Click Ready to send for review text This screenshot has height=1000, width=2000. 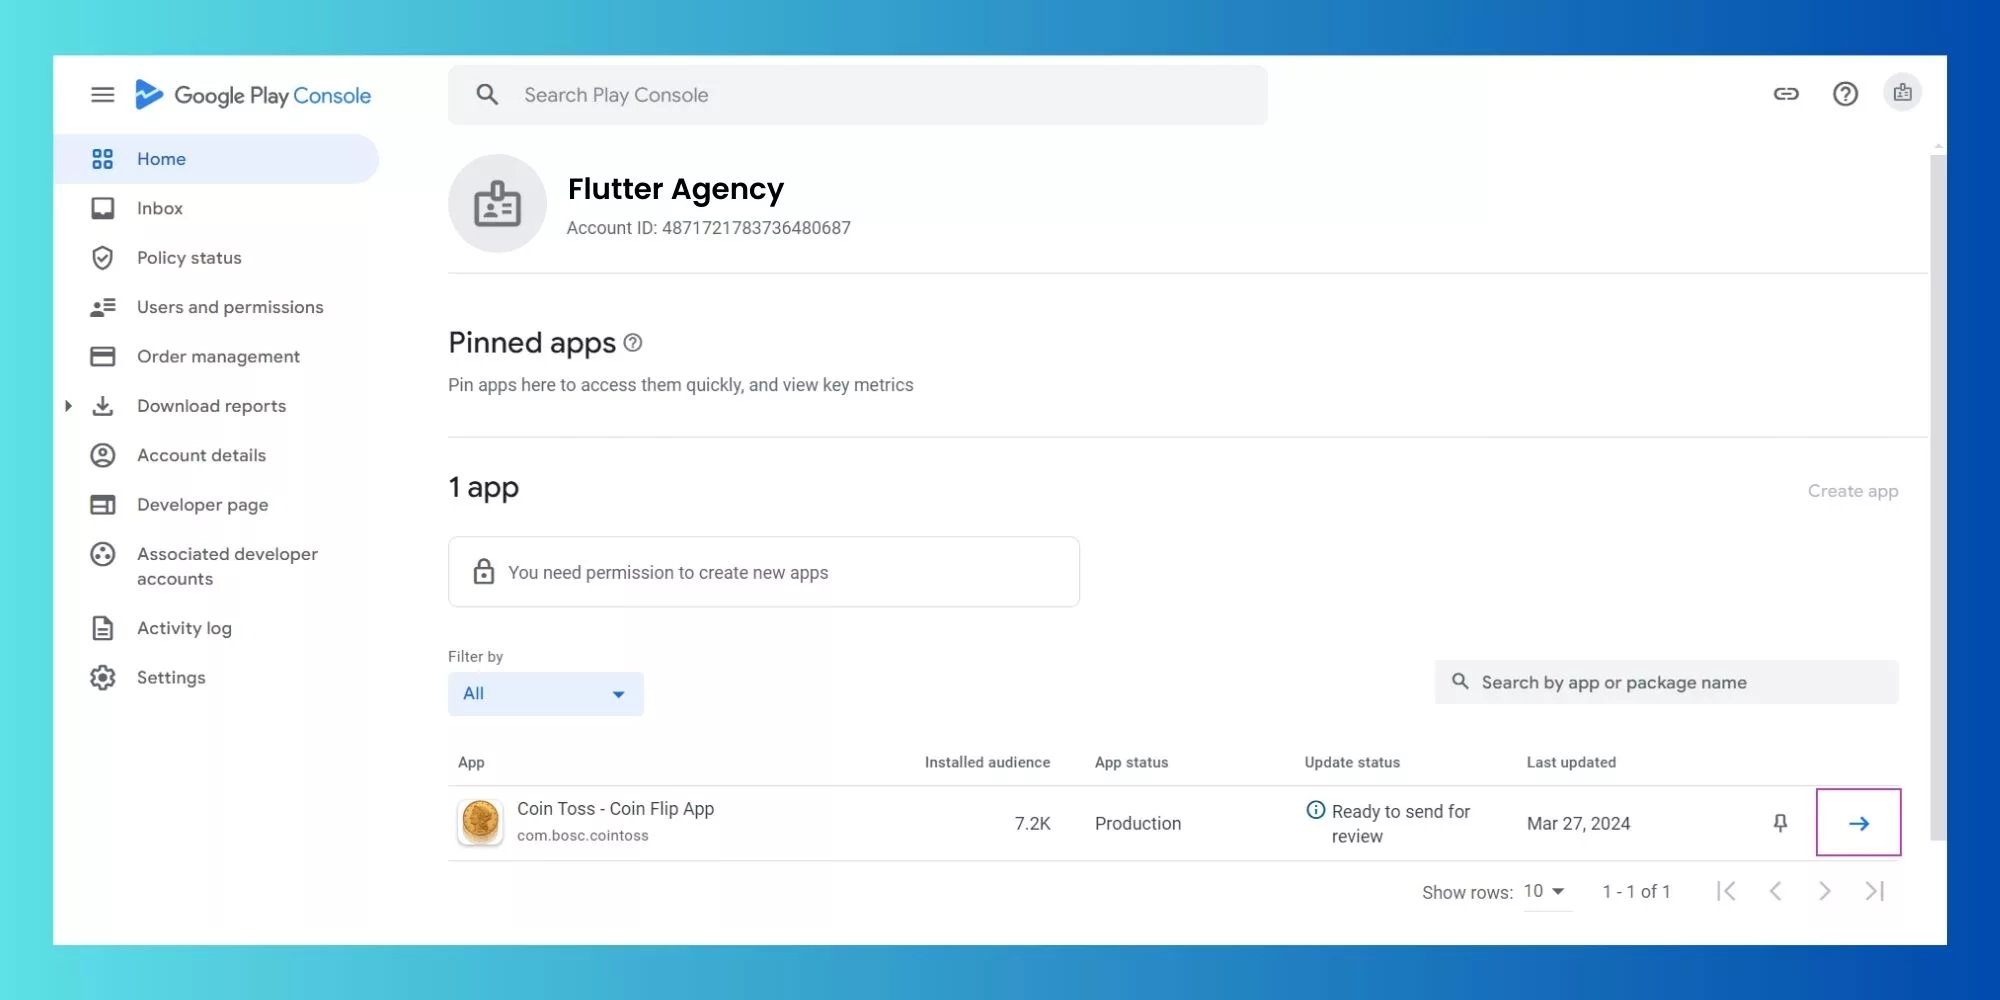point(1401,823)
